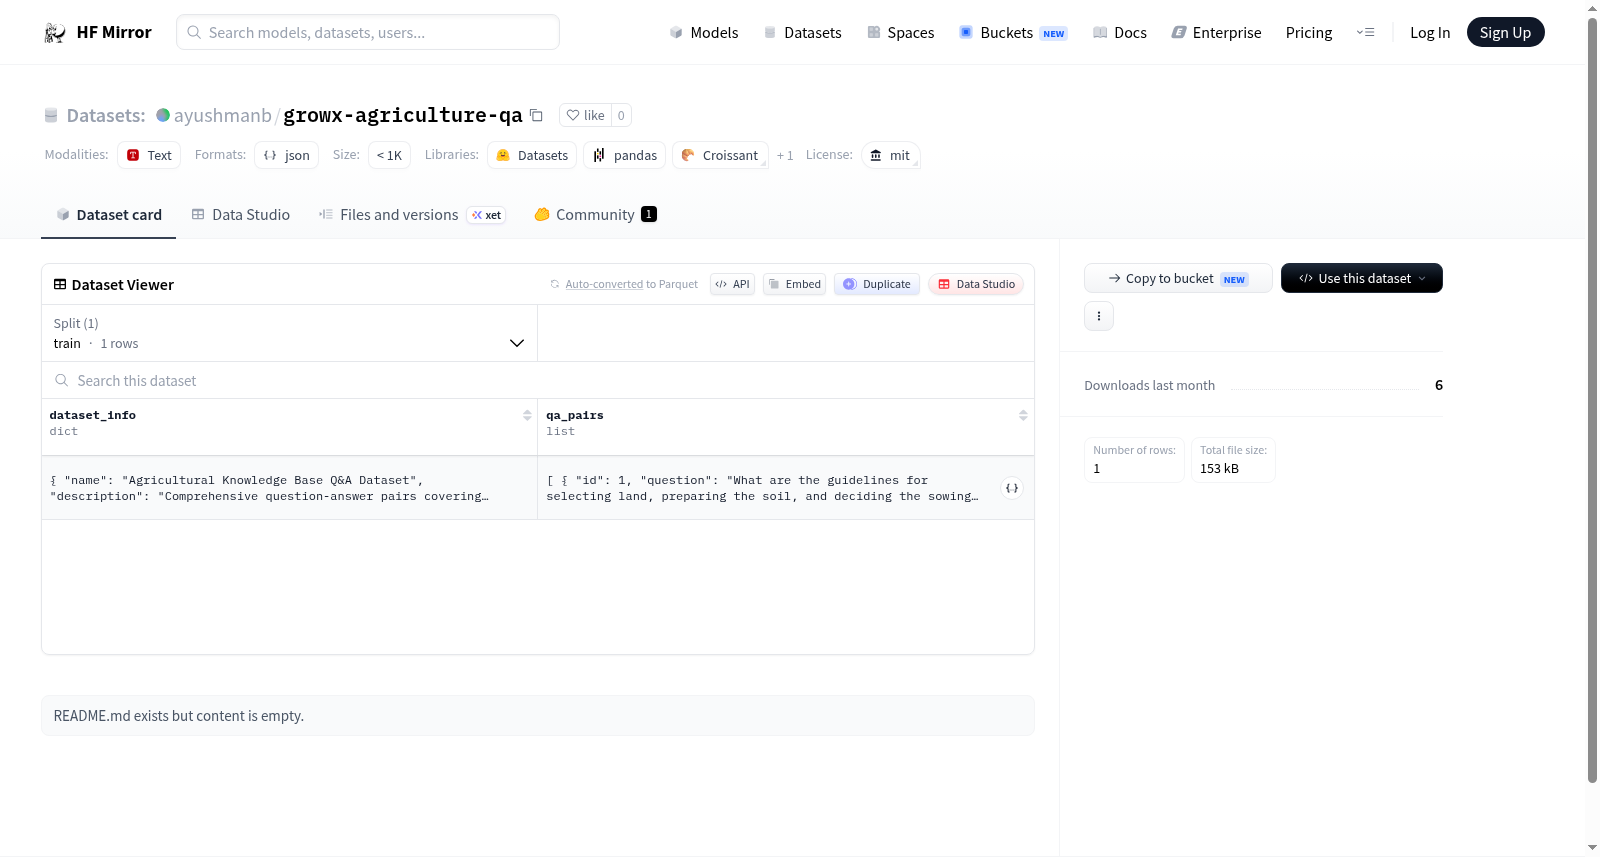Go to Spaces in the top navigation
The width and height of the screenshot is (1600, 857).
901,33
